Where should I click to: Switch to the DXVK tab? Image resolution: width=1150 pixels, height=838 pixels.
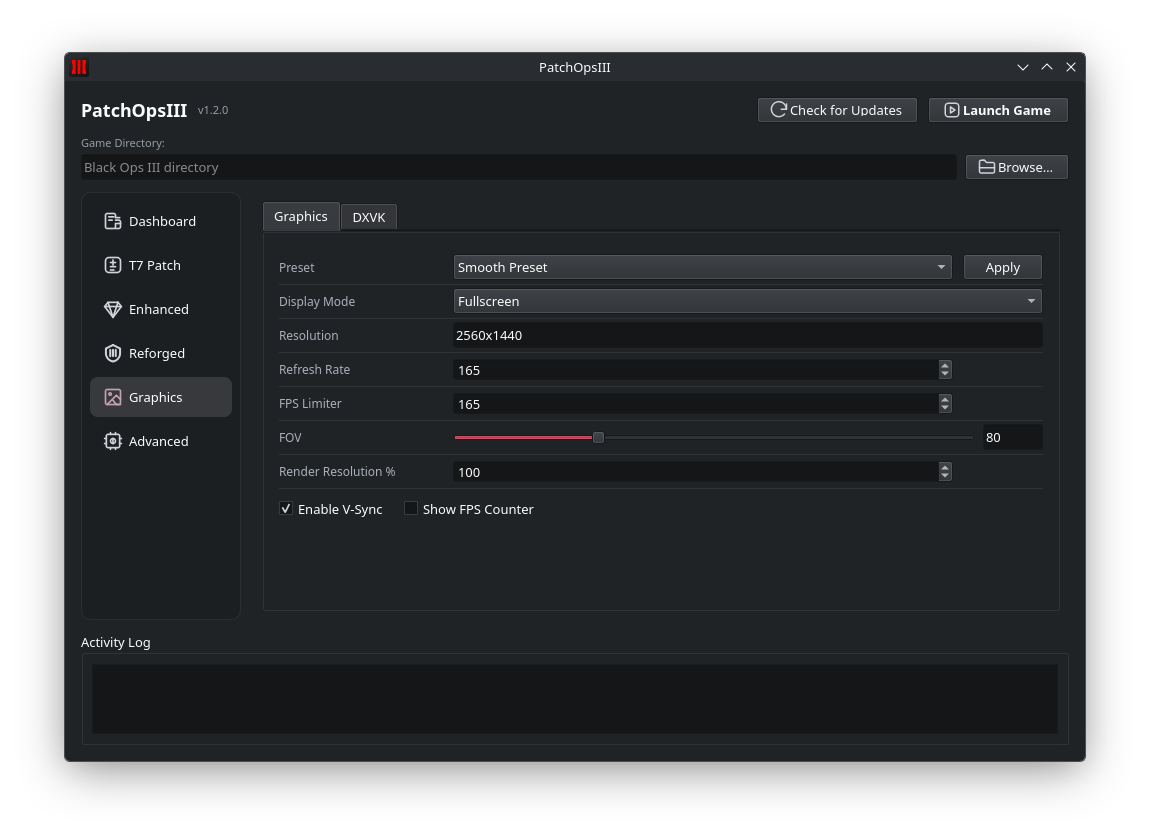pyautogui.click(x=369, y=217)
